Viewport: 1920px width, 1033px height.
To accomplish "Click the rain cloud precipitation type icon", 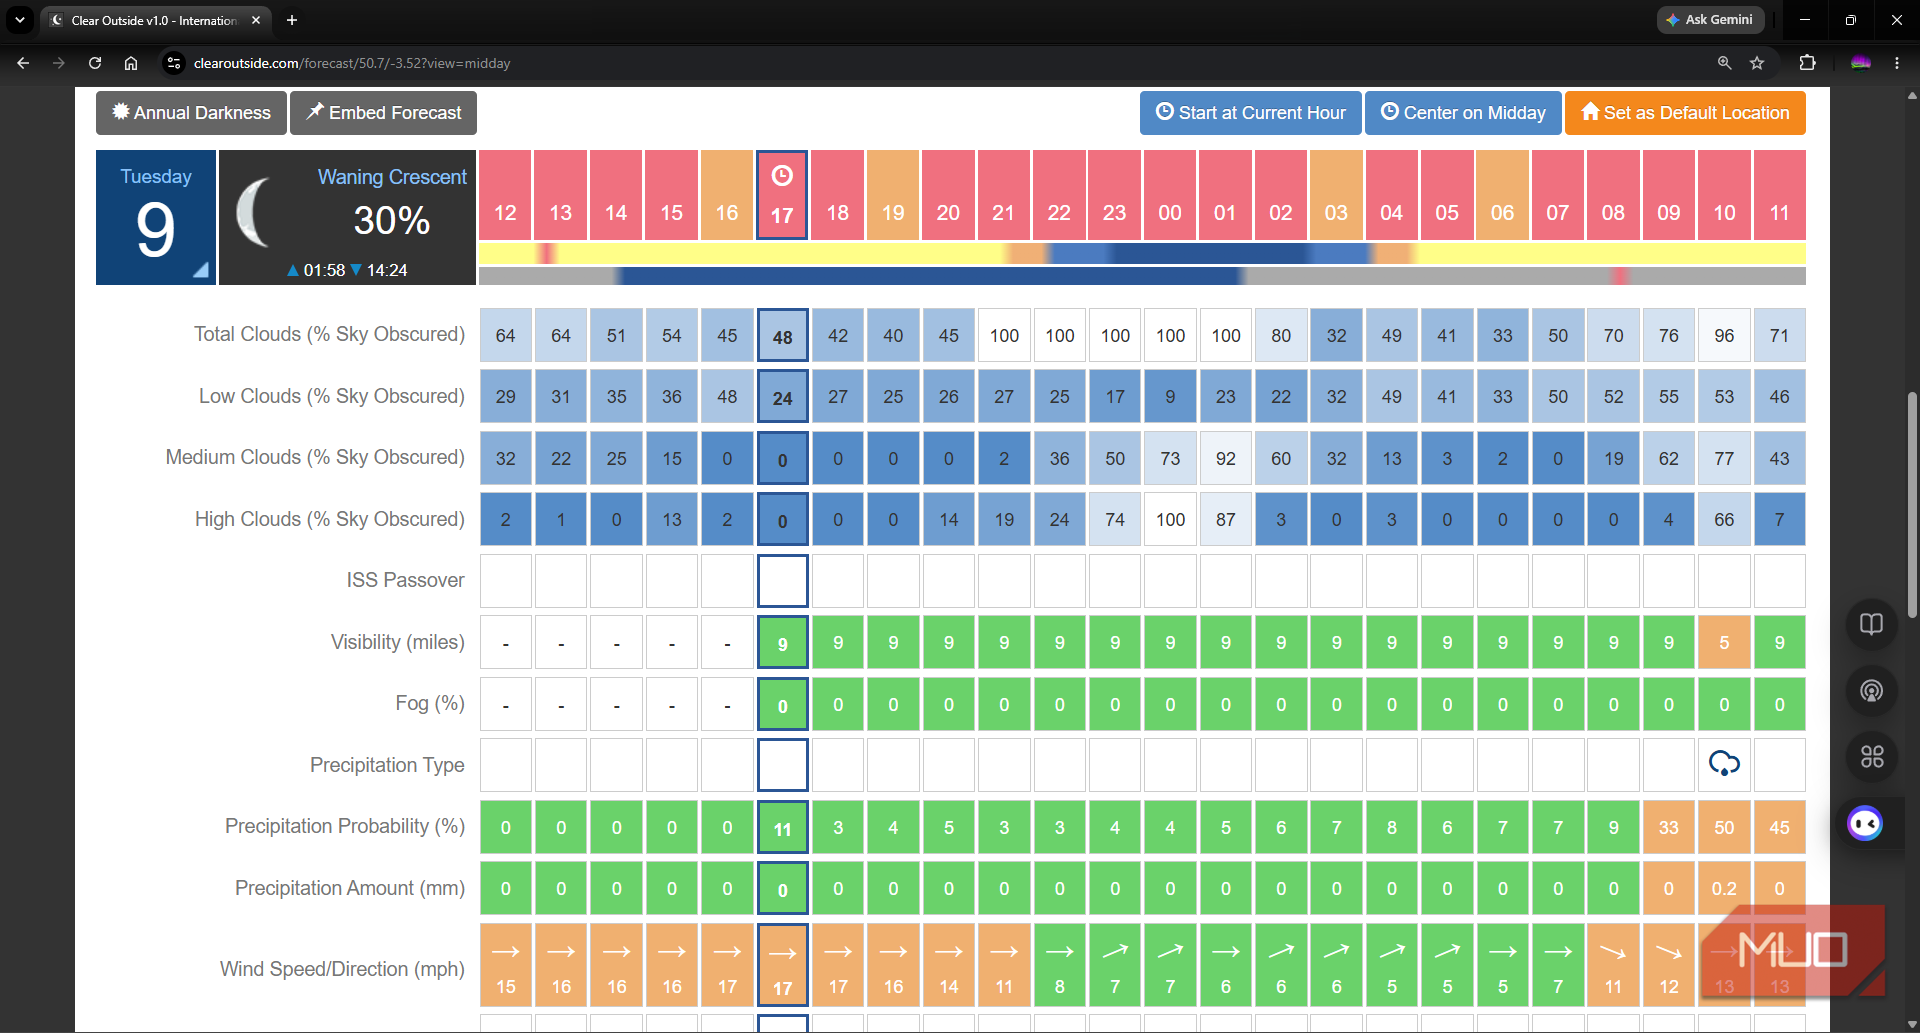I will click(x=1724, y=764).
